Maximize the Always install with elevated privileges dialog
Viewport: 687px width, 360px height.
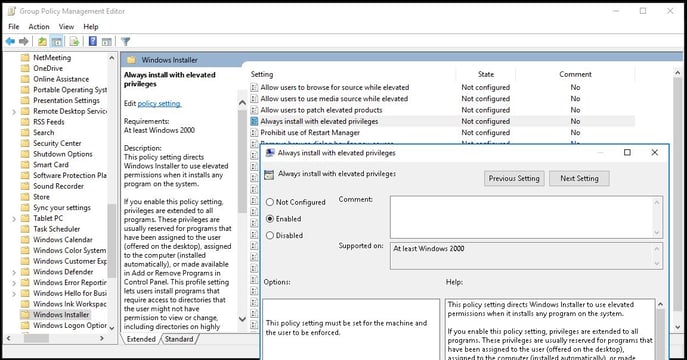[627, 152]
